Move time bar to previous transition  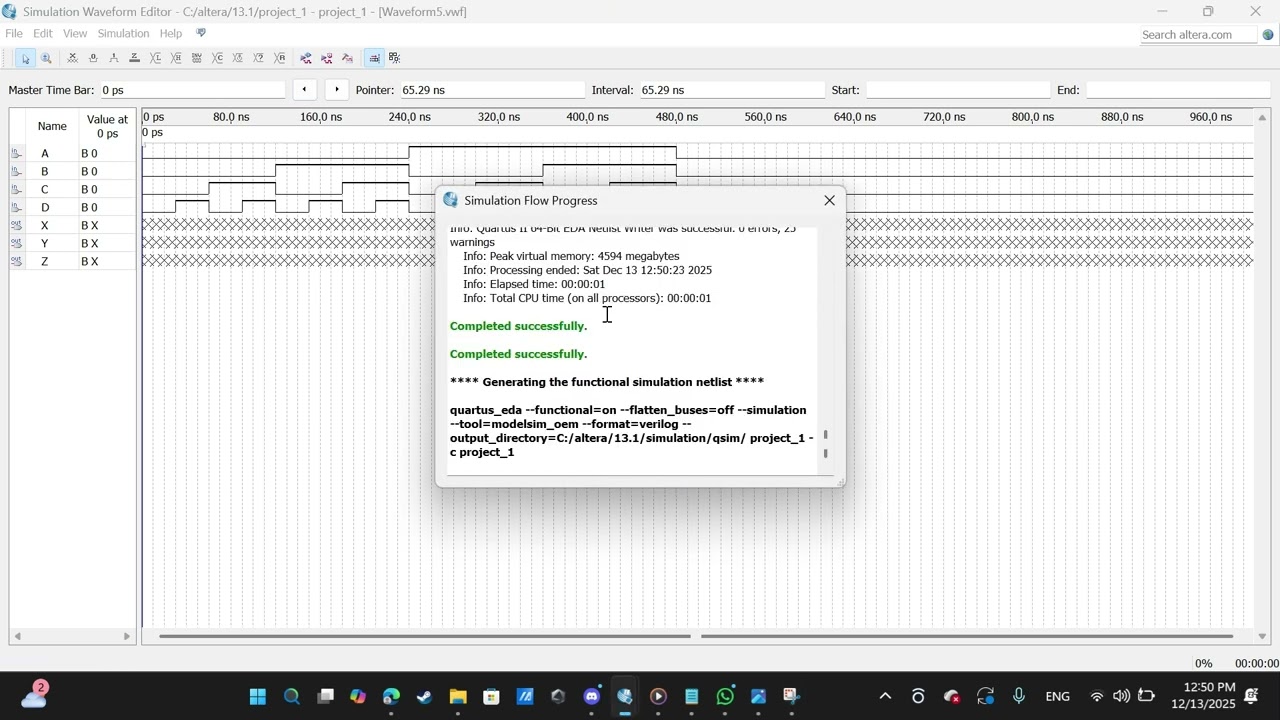pos(304,89)
